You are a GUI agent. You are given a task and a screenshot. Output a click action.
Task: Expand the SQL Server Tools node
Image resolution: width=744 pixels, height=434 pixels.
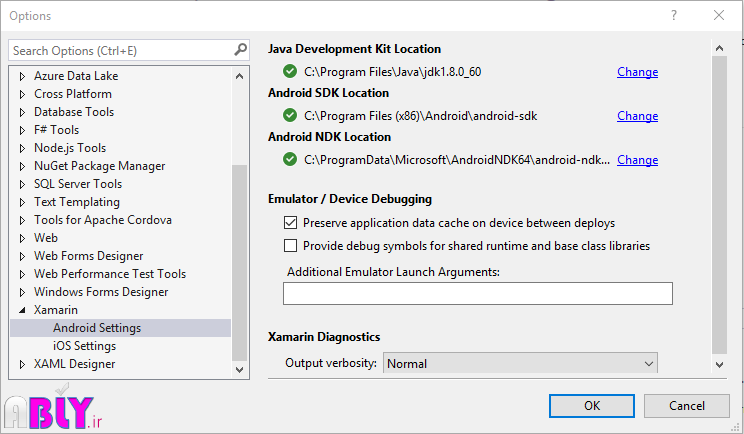click(x=22, y=184)
